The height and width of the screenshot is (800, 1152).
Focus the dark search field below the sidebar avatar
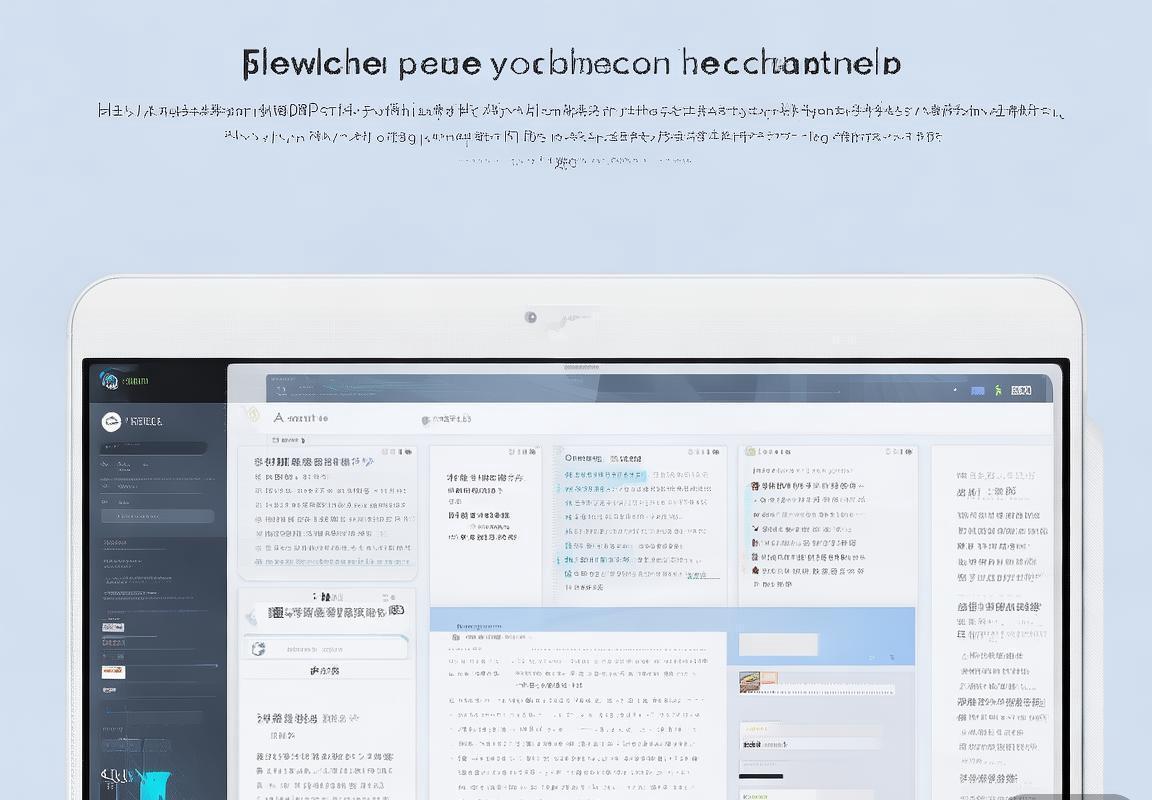pyautogui.click(x=153, y=447)
